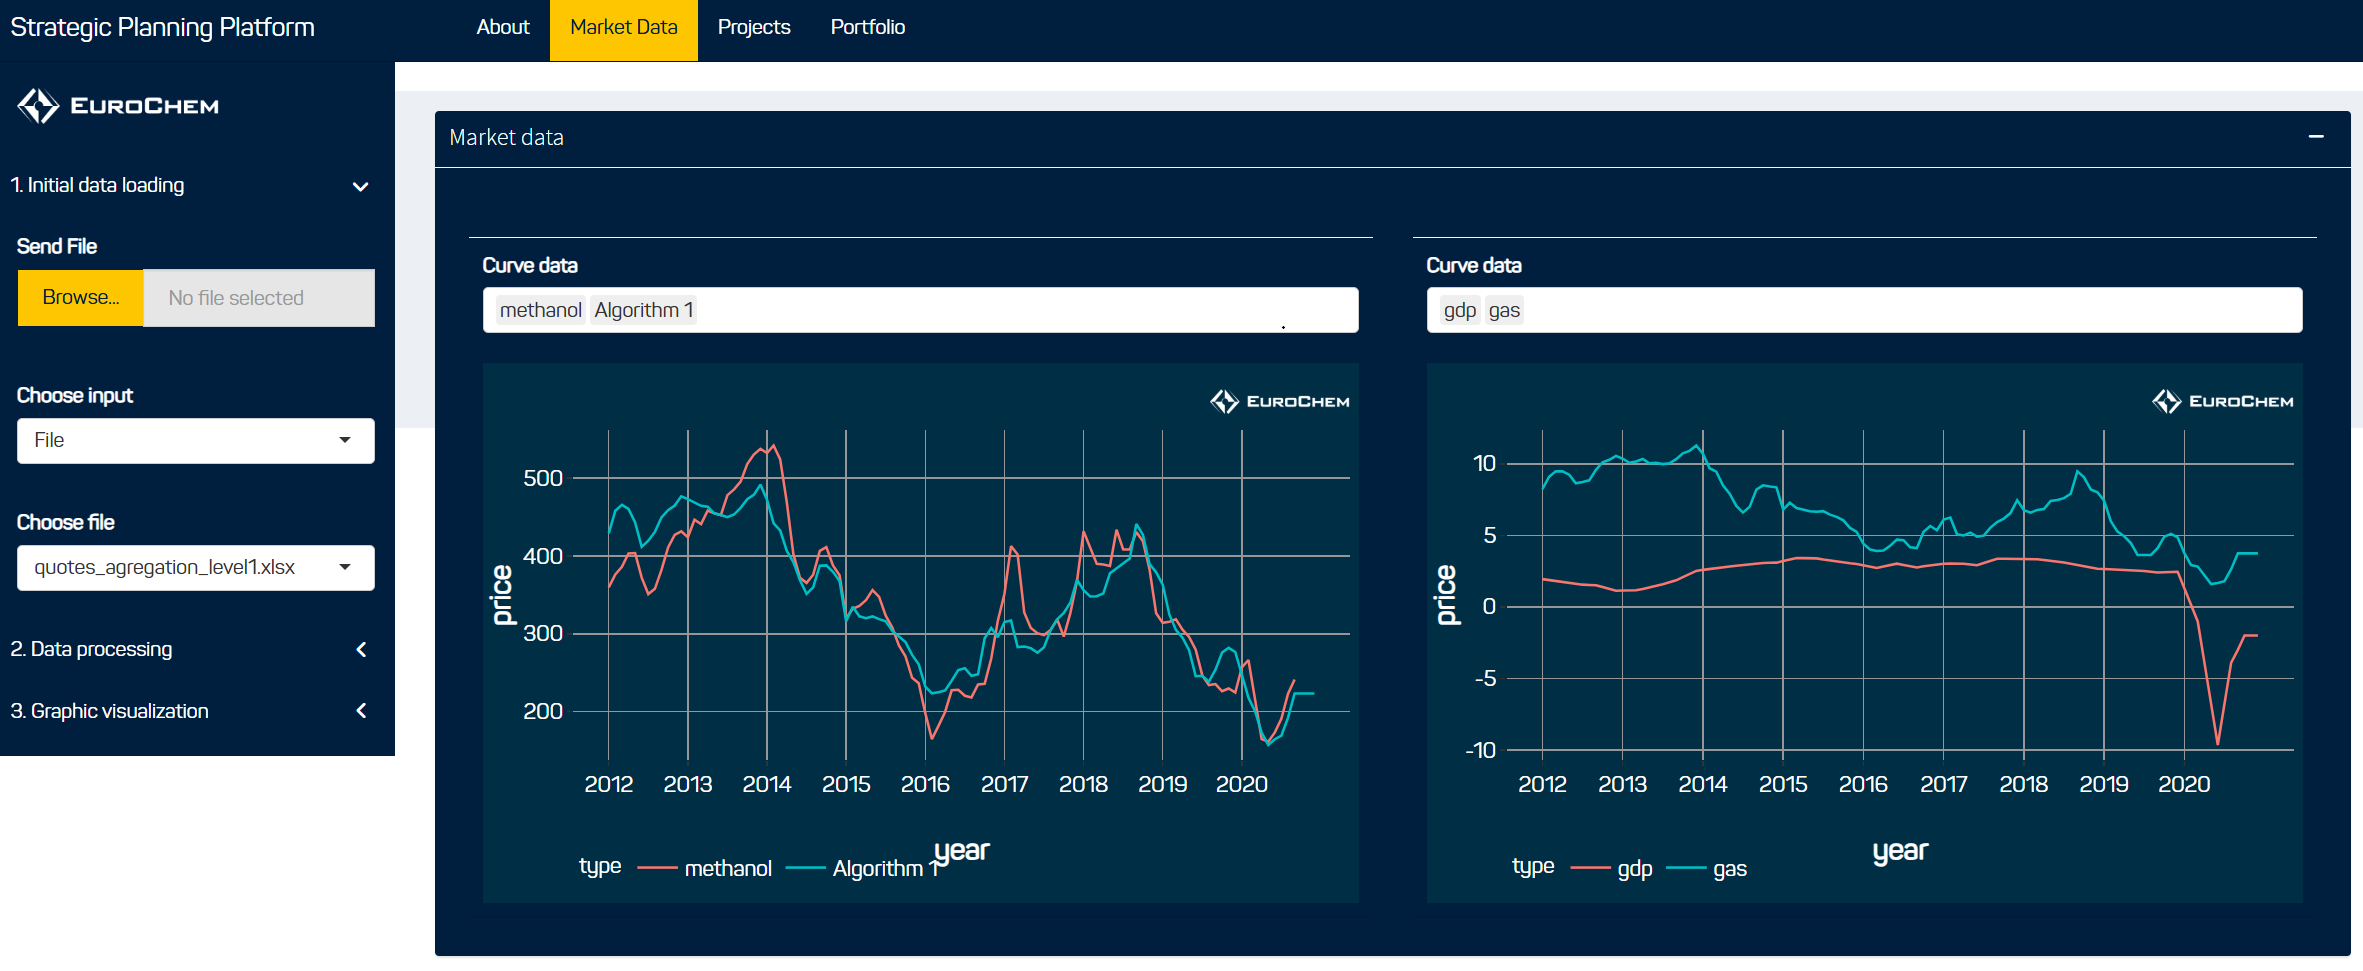
Task: Click EuroChem watermark on the methanol chart
Action: point(1279,402)
